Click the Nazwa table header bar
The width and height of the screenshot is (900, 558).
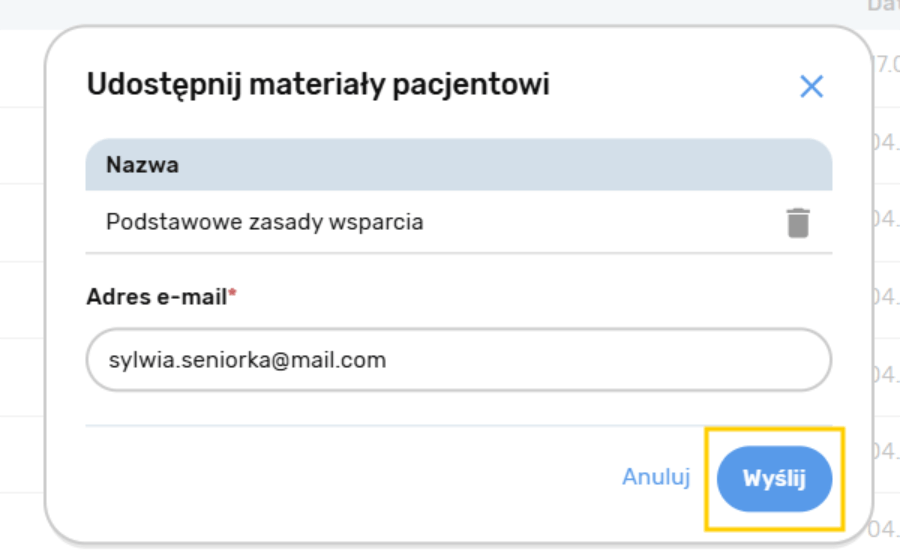(x=458, y=165)
